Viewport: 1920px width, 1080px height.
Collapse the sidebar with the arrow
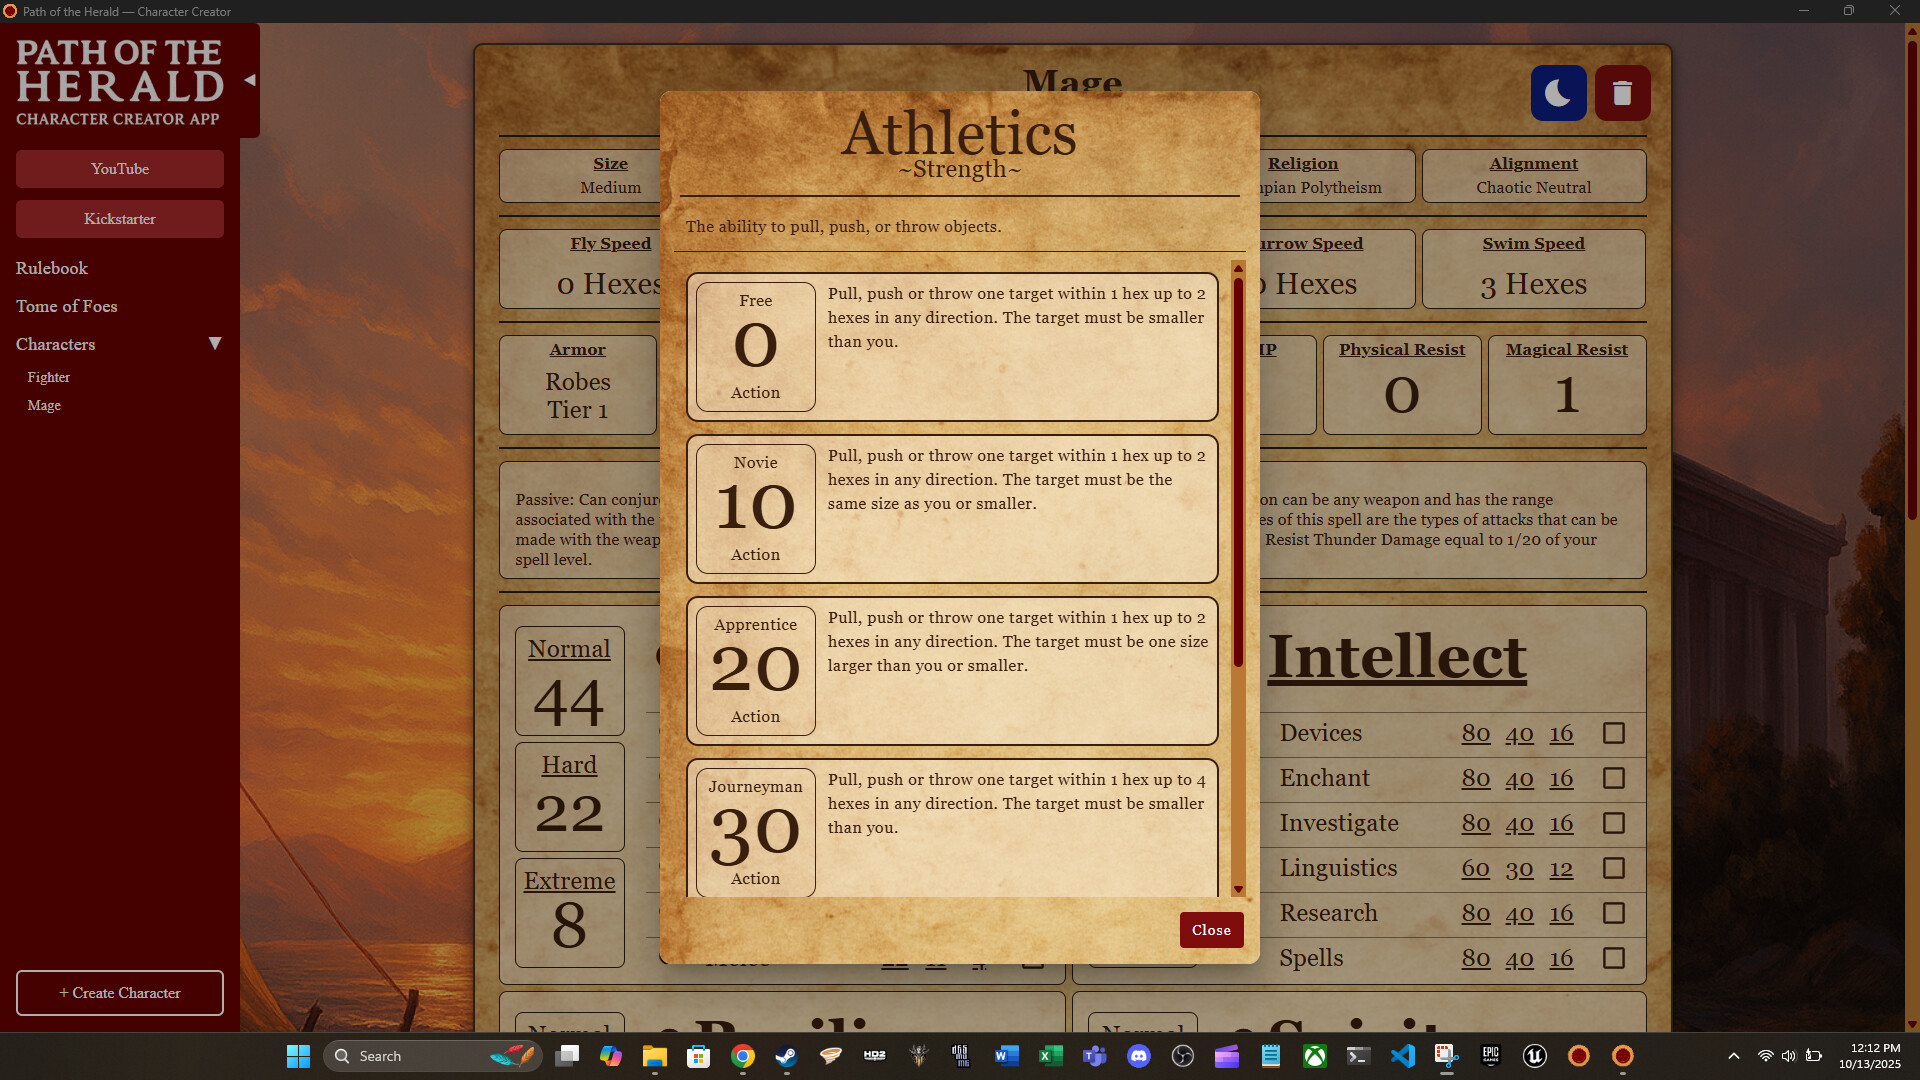(248, 80)
